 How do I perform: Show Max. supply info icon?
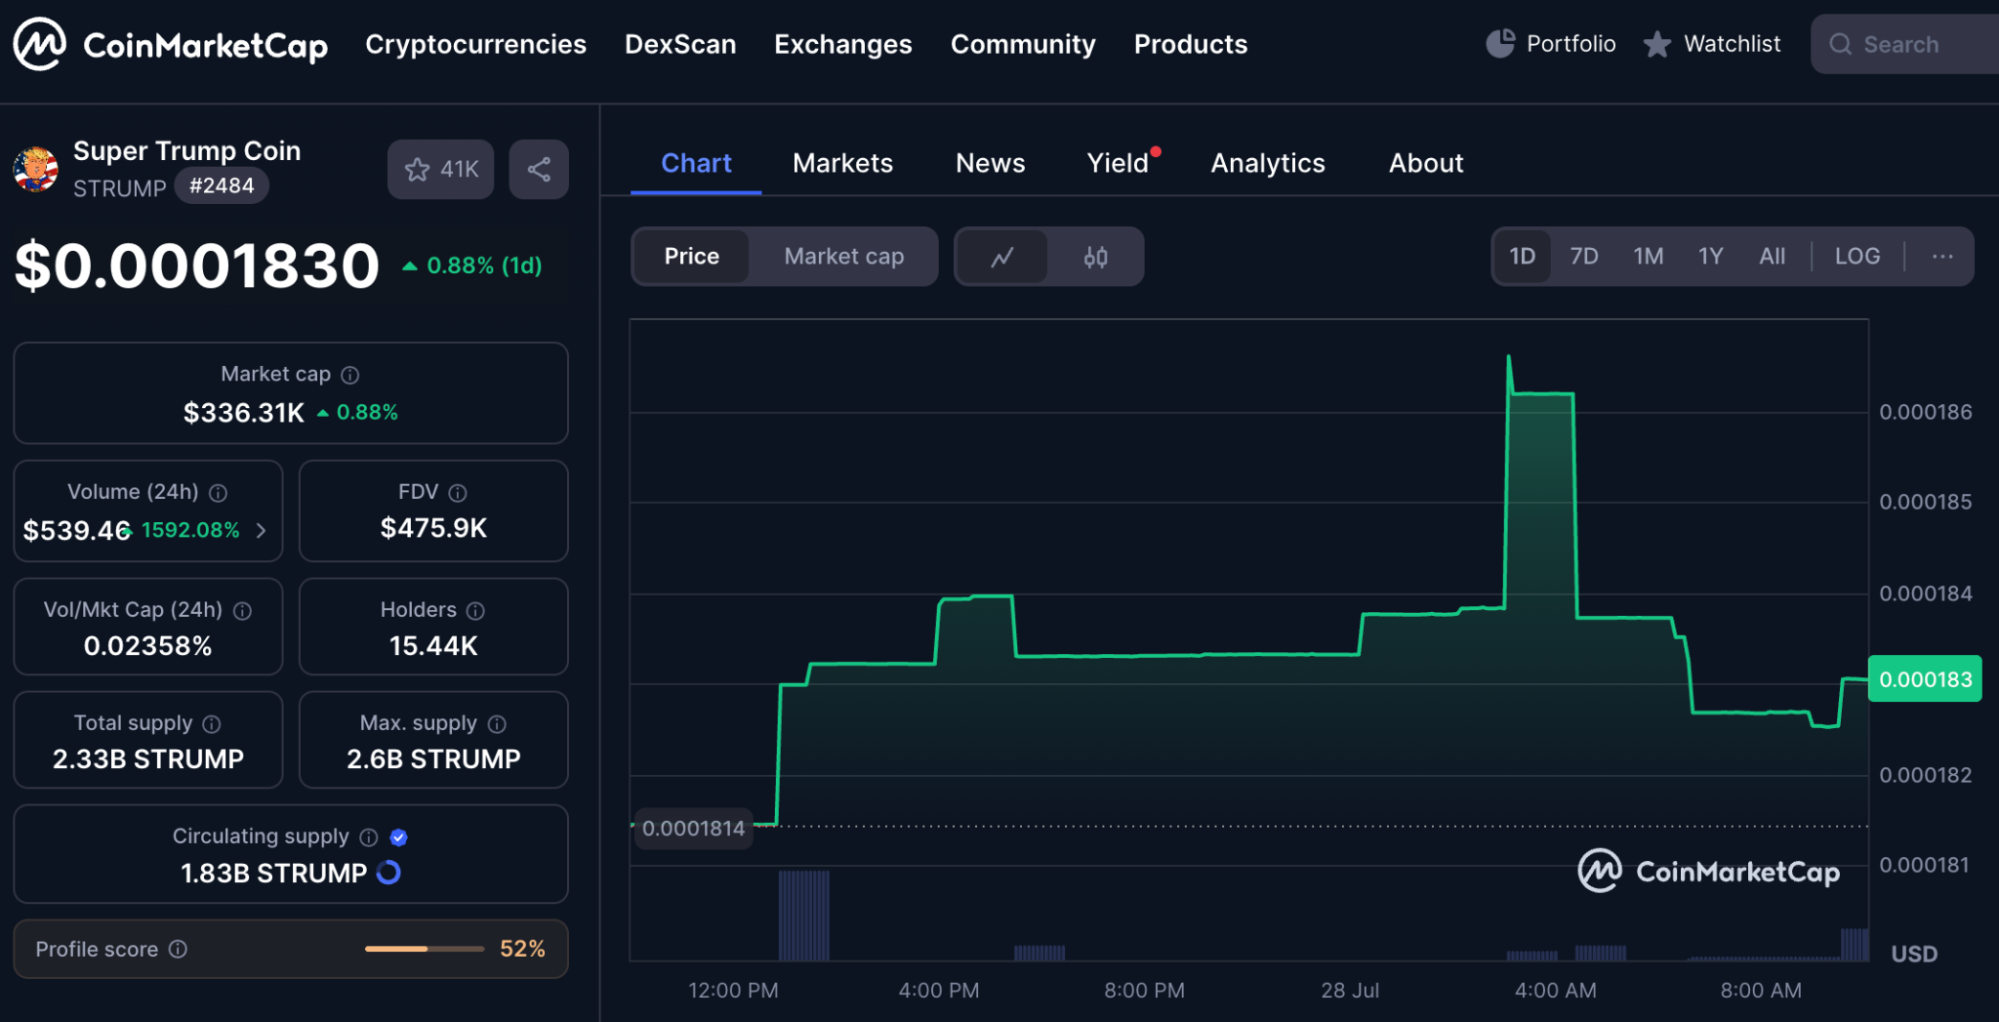pyautogui.click(x=497, y=724)
